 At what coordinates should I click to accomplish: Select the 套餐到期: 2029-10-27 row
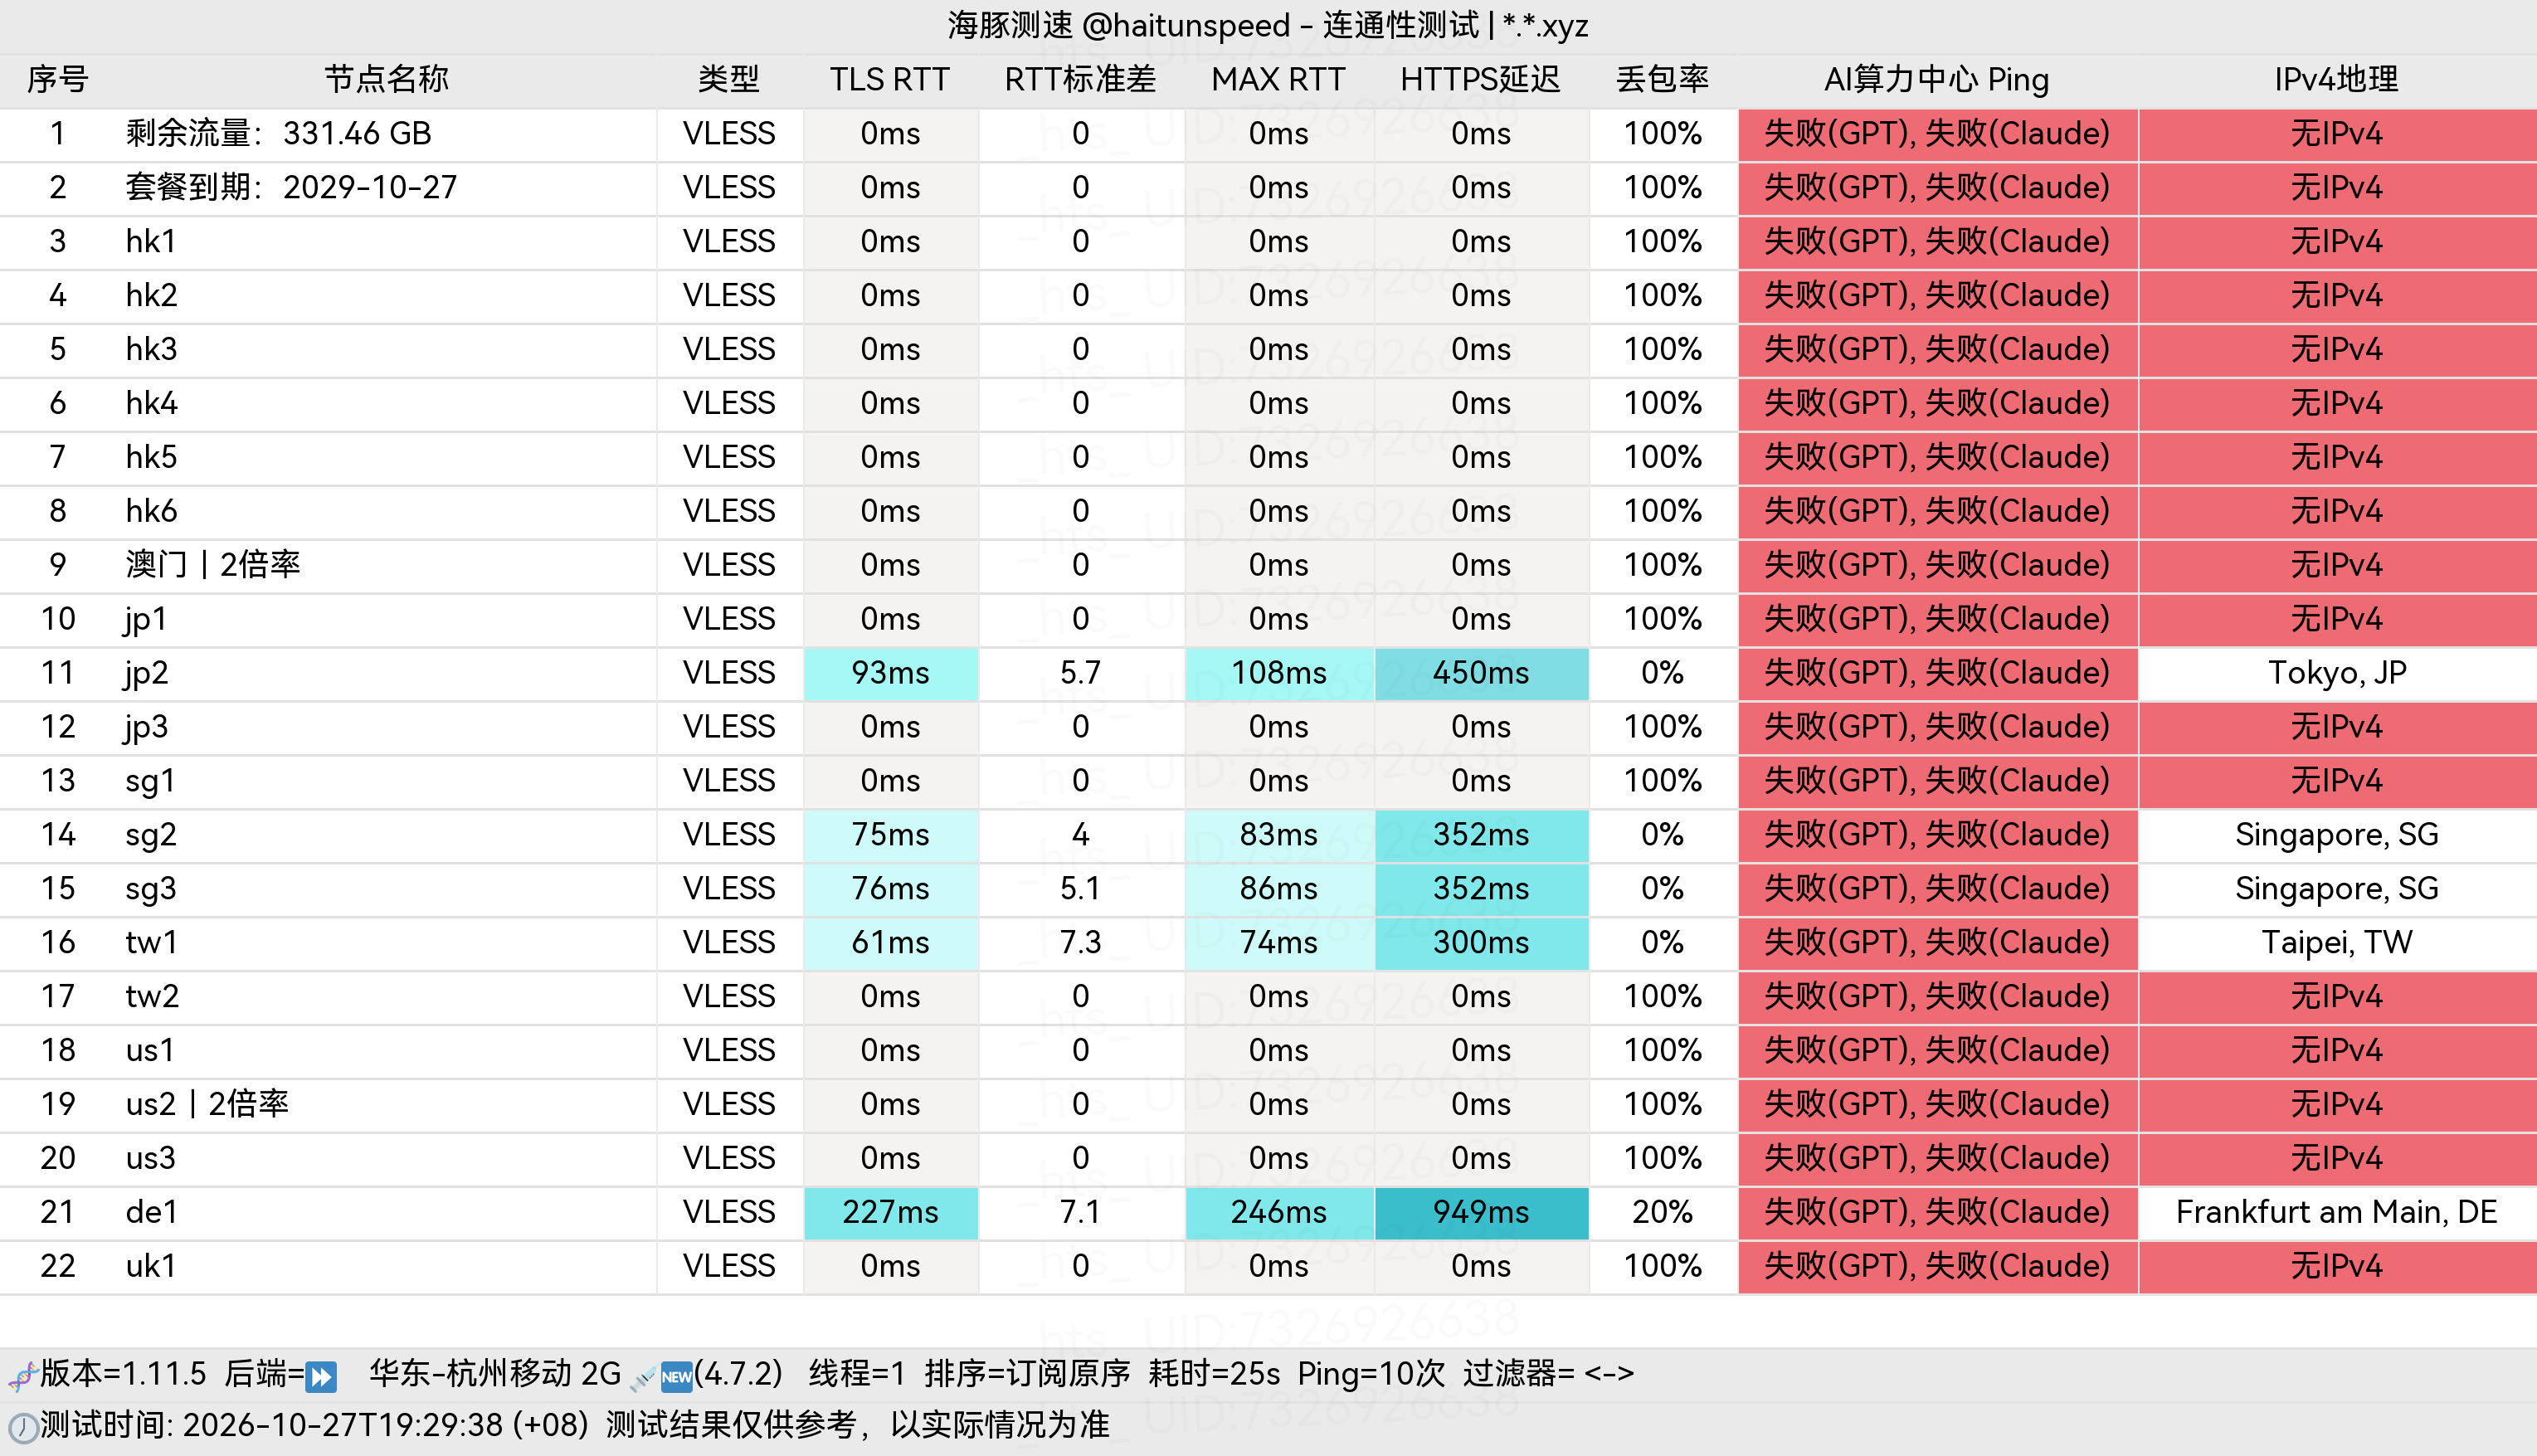tap(1268, 188)
